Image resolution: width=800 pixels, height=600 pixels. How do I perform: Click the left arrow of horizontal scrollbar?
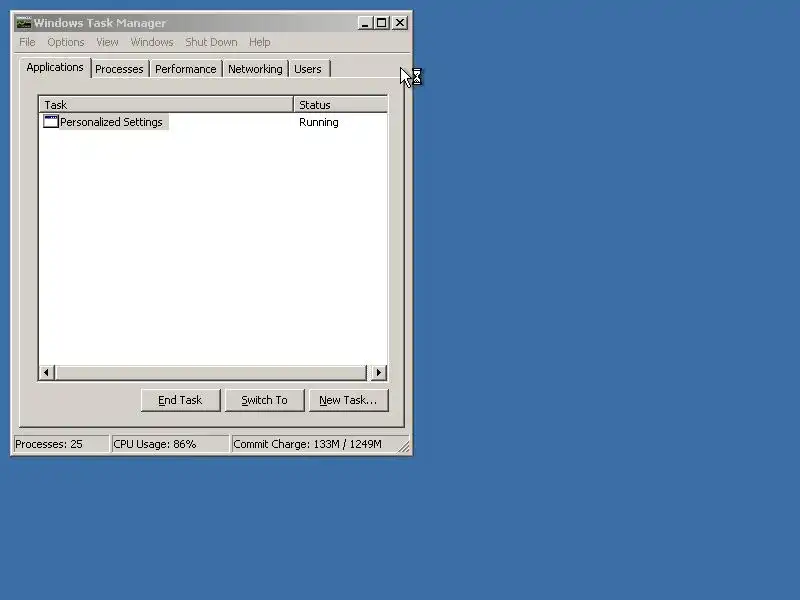click(x=46, y=372)
